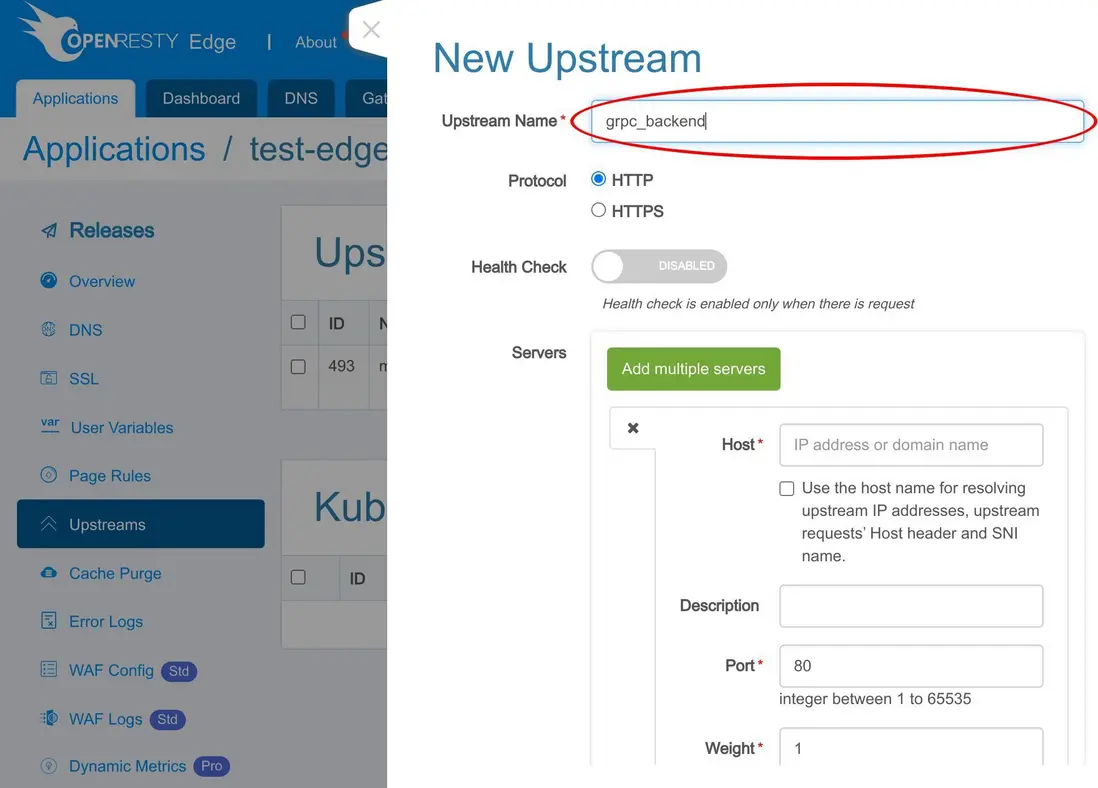Select the HTTP protocol radio button

coord(598,179)
